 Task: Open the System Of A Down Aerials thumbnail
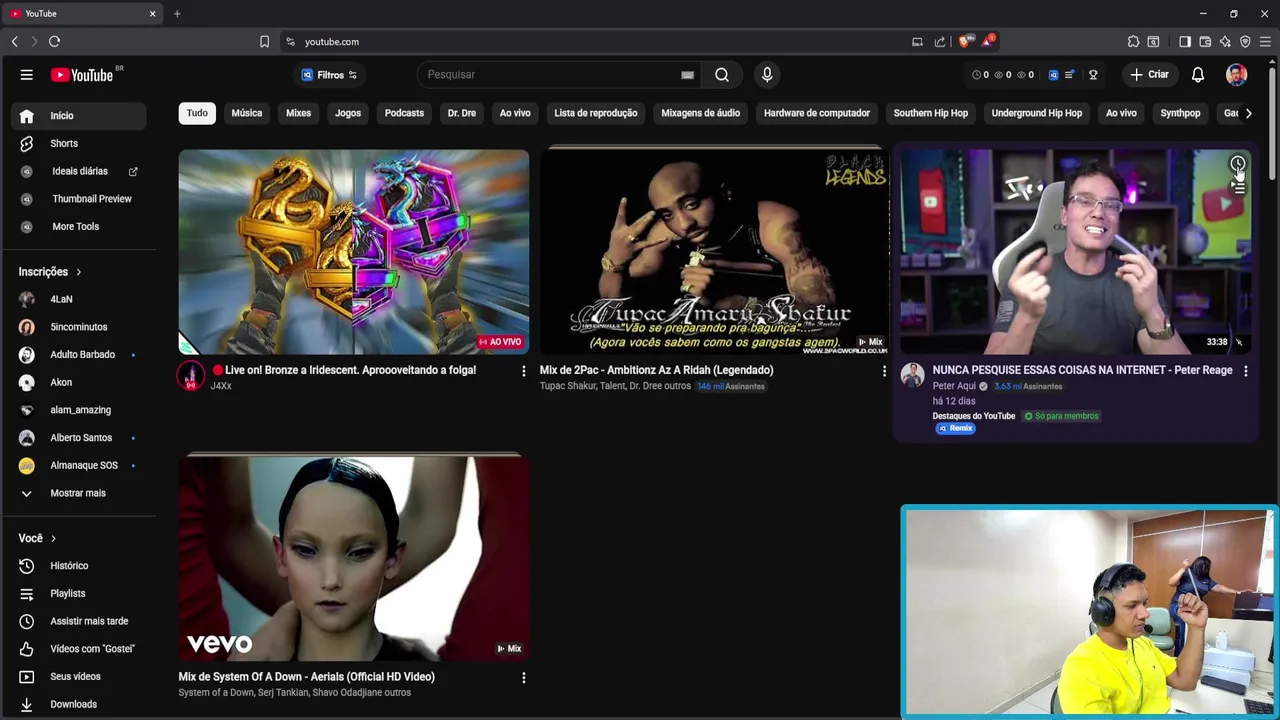354,558
